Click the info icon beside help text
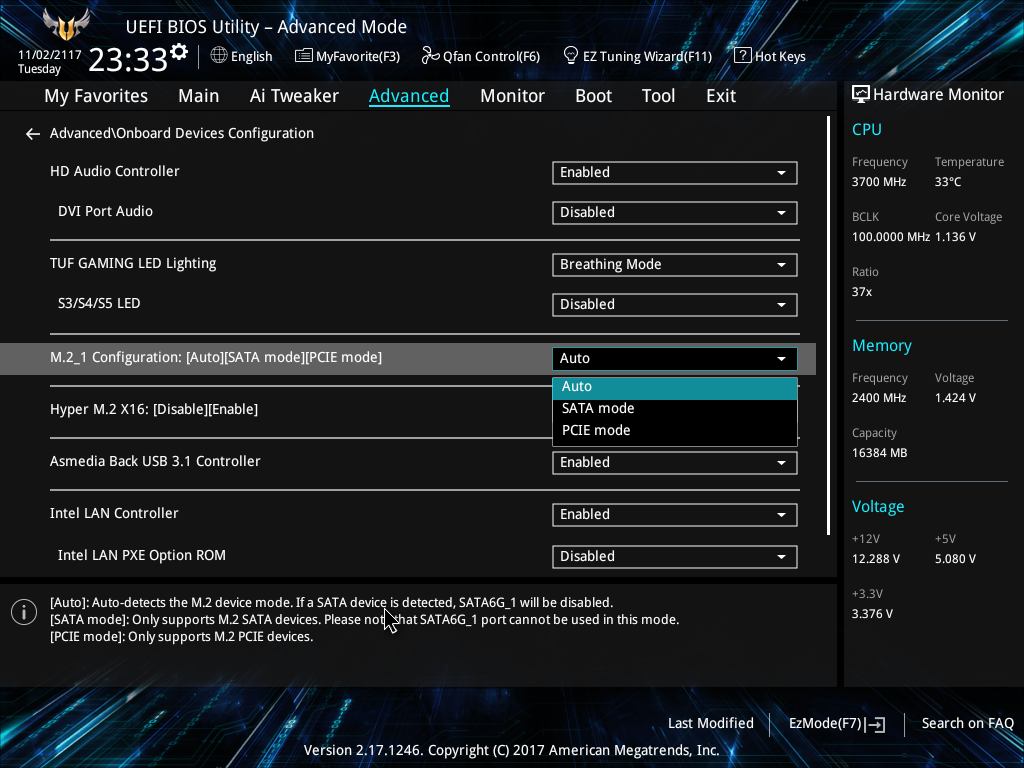Image resolution: width=1024 pixels, height=768 pixels. click(24, 612)
